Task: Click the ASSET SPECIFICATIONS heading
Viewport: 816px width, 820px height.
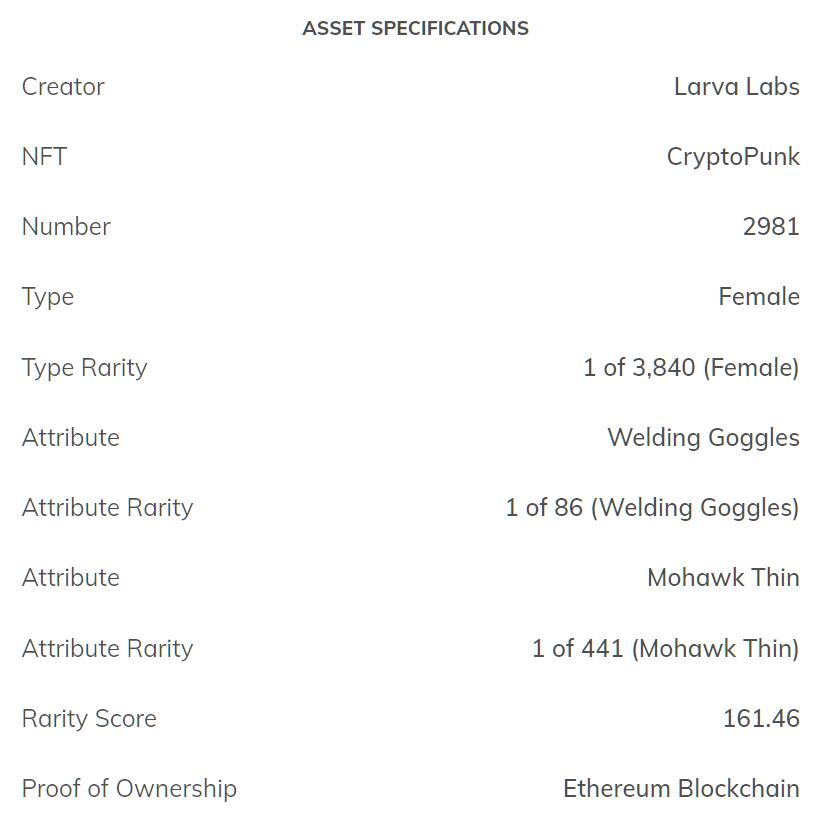Action: [x=415, y=28]
